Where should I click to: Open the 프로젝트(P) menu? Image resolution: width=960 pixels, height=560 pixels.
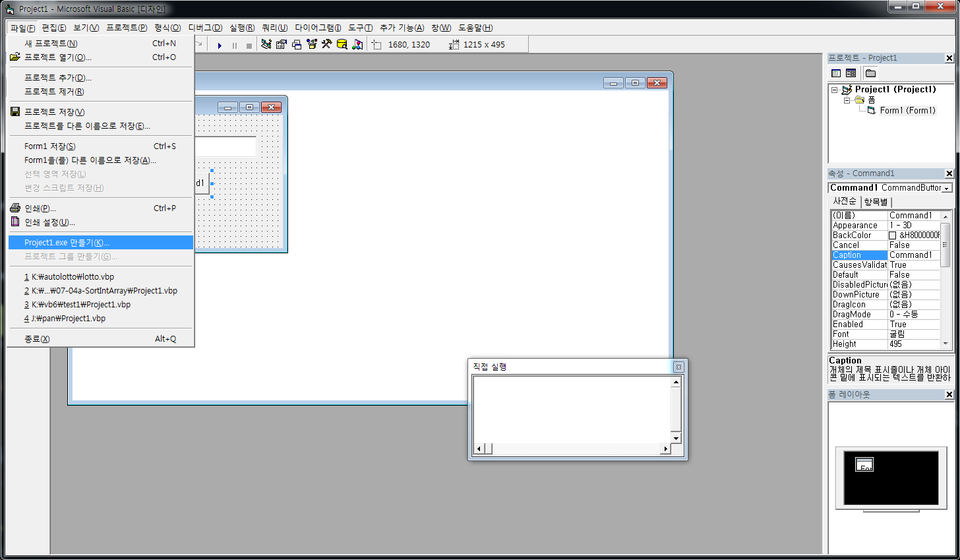(x=127, y=28)
